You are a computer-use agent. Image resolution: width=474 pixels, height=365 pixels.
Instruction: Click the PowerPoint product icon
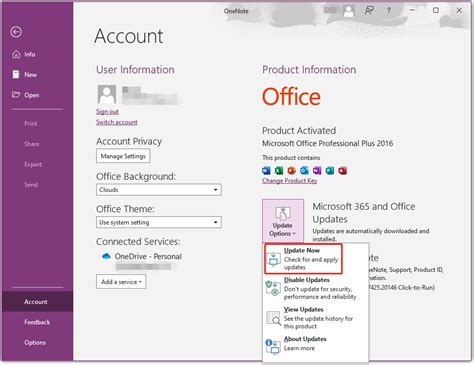click(x=292, y=171)
